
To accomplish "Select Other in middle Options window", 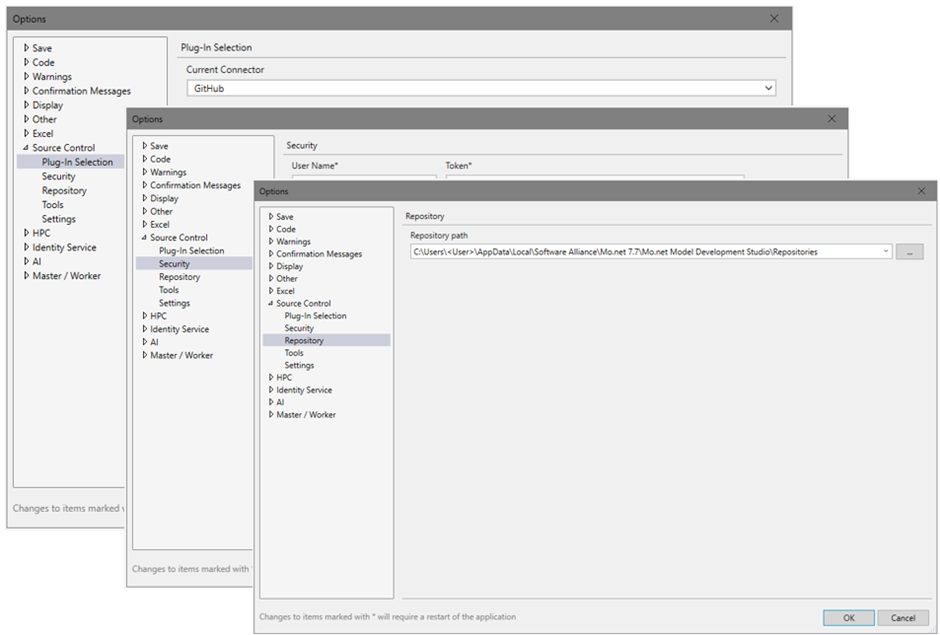I will 161,211.
